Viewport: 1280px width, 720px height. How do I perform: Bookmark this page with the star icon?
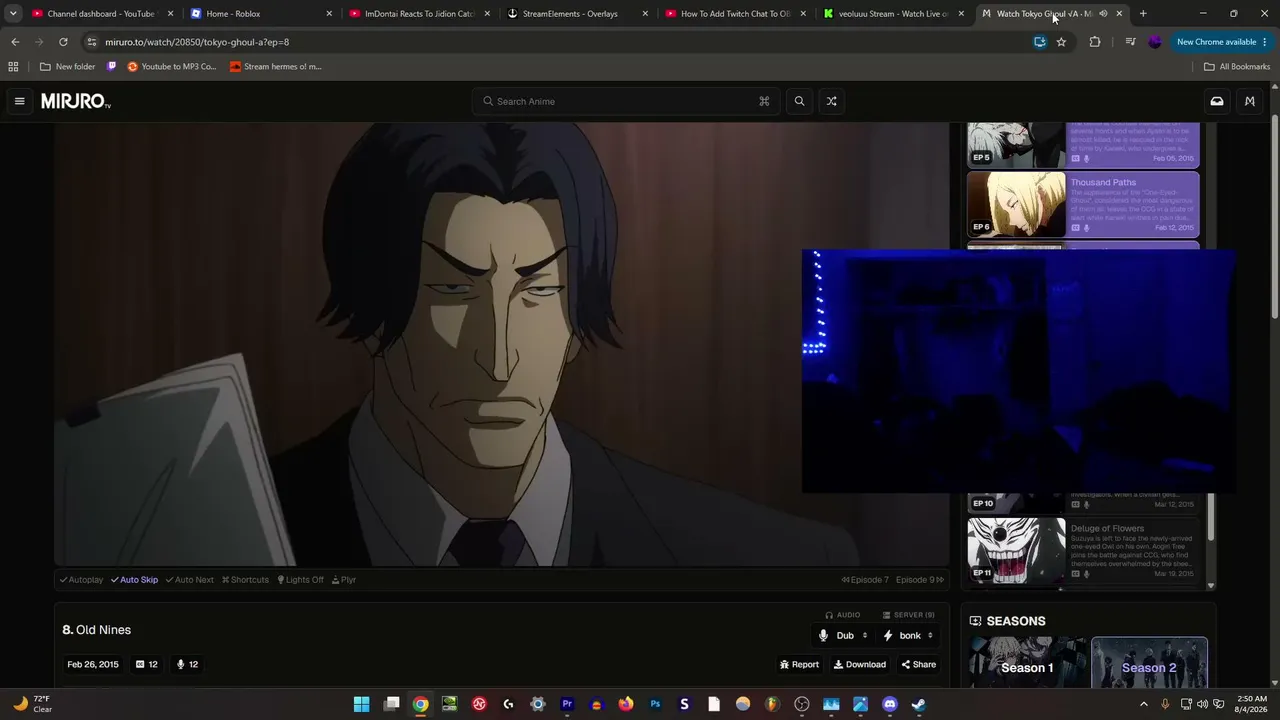[1061, 42]
